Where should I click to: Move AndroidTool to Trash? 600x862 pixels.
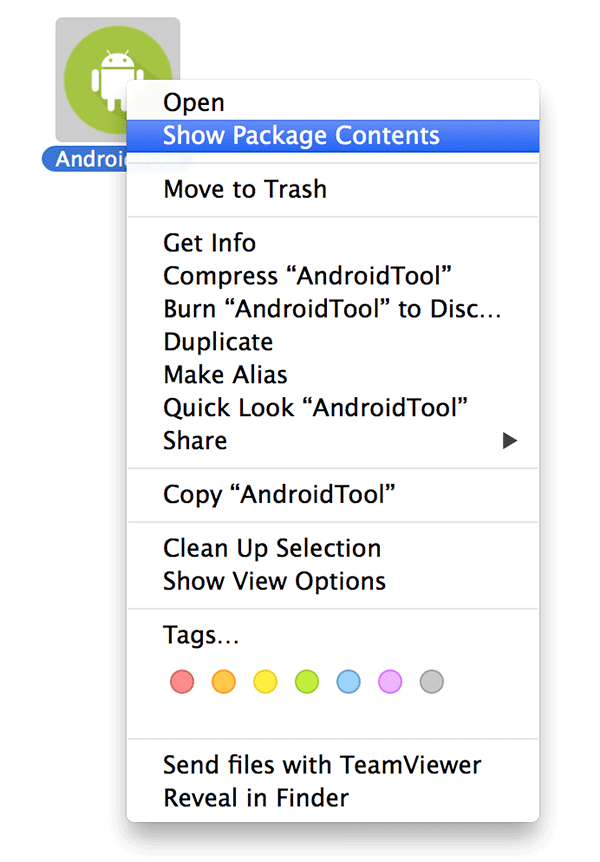[x=244, y=189]
